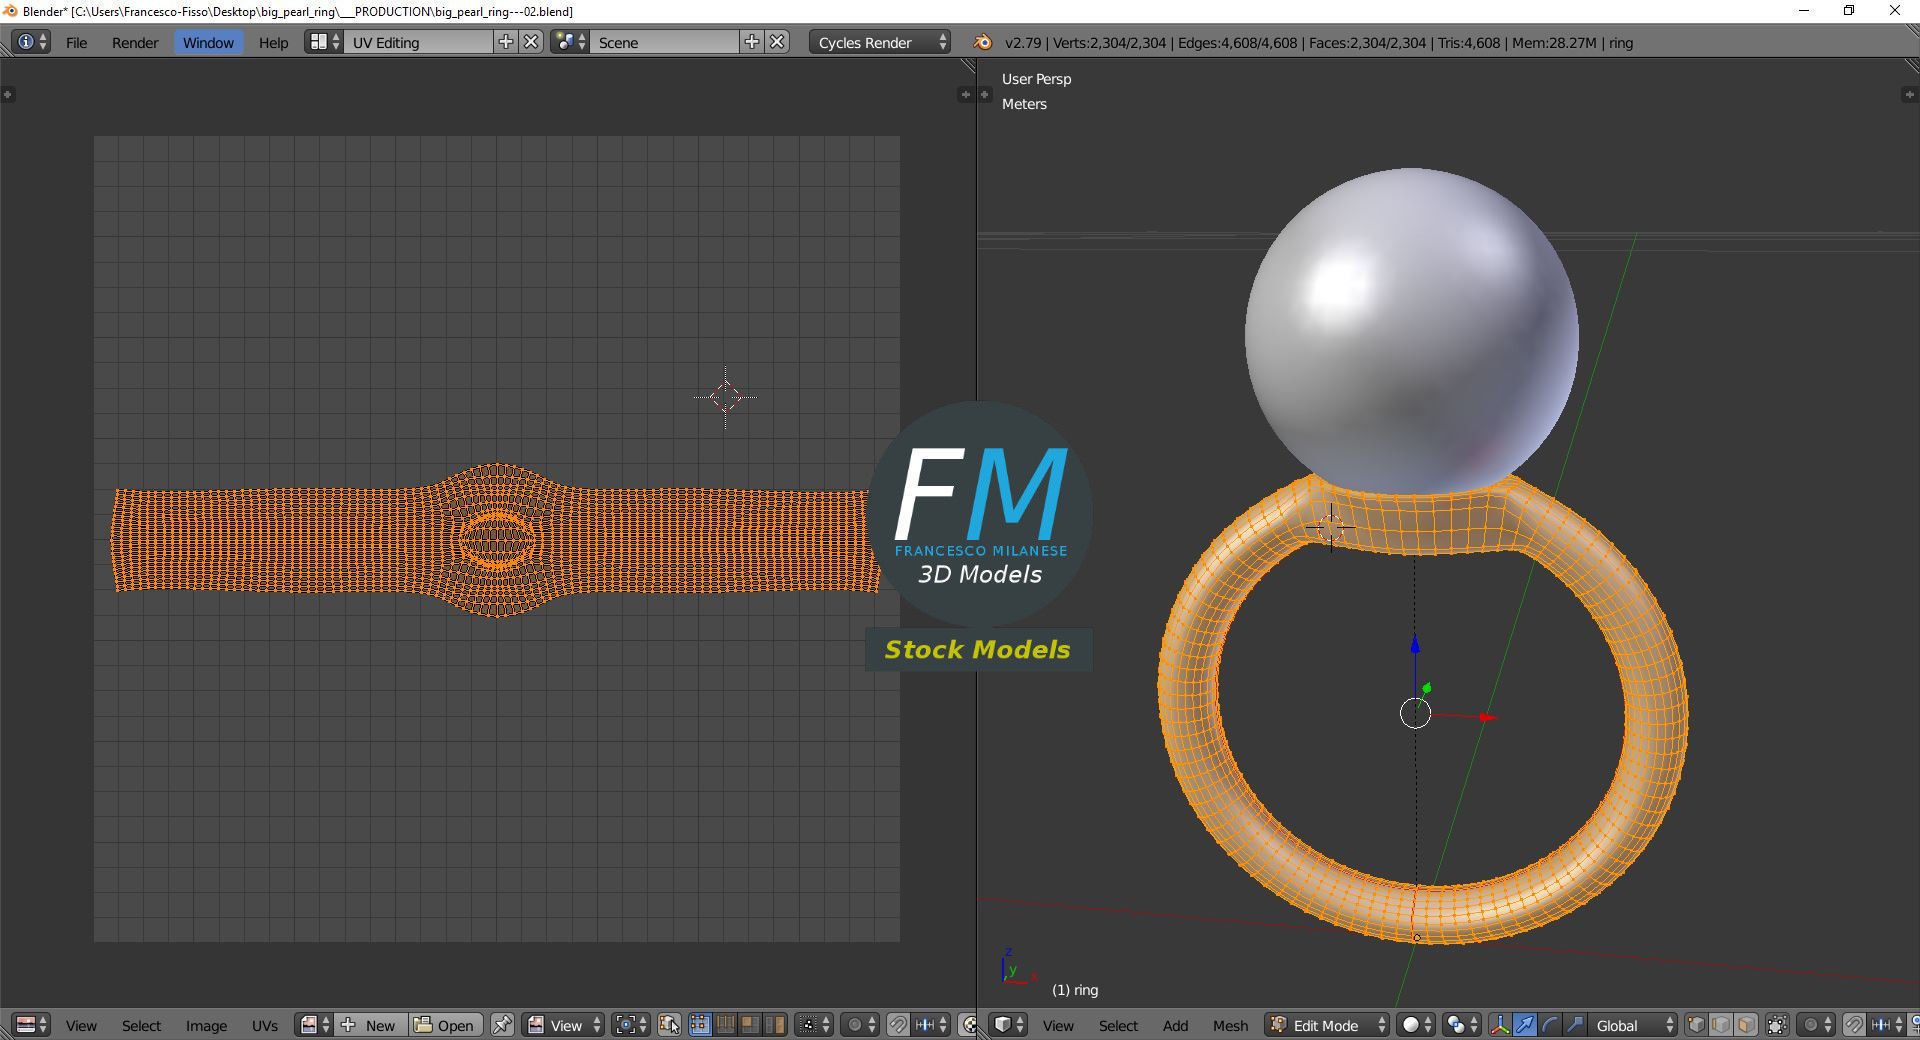Image resolution: width=1920 pixels, height=1040 pixels.
Task: Delete the current scene
Action: click(x=777, y=42)
